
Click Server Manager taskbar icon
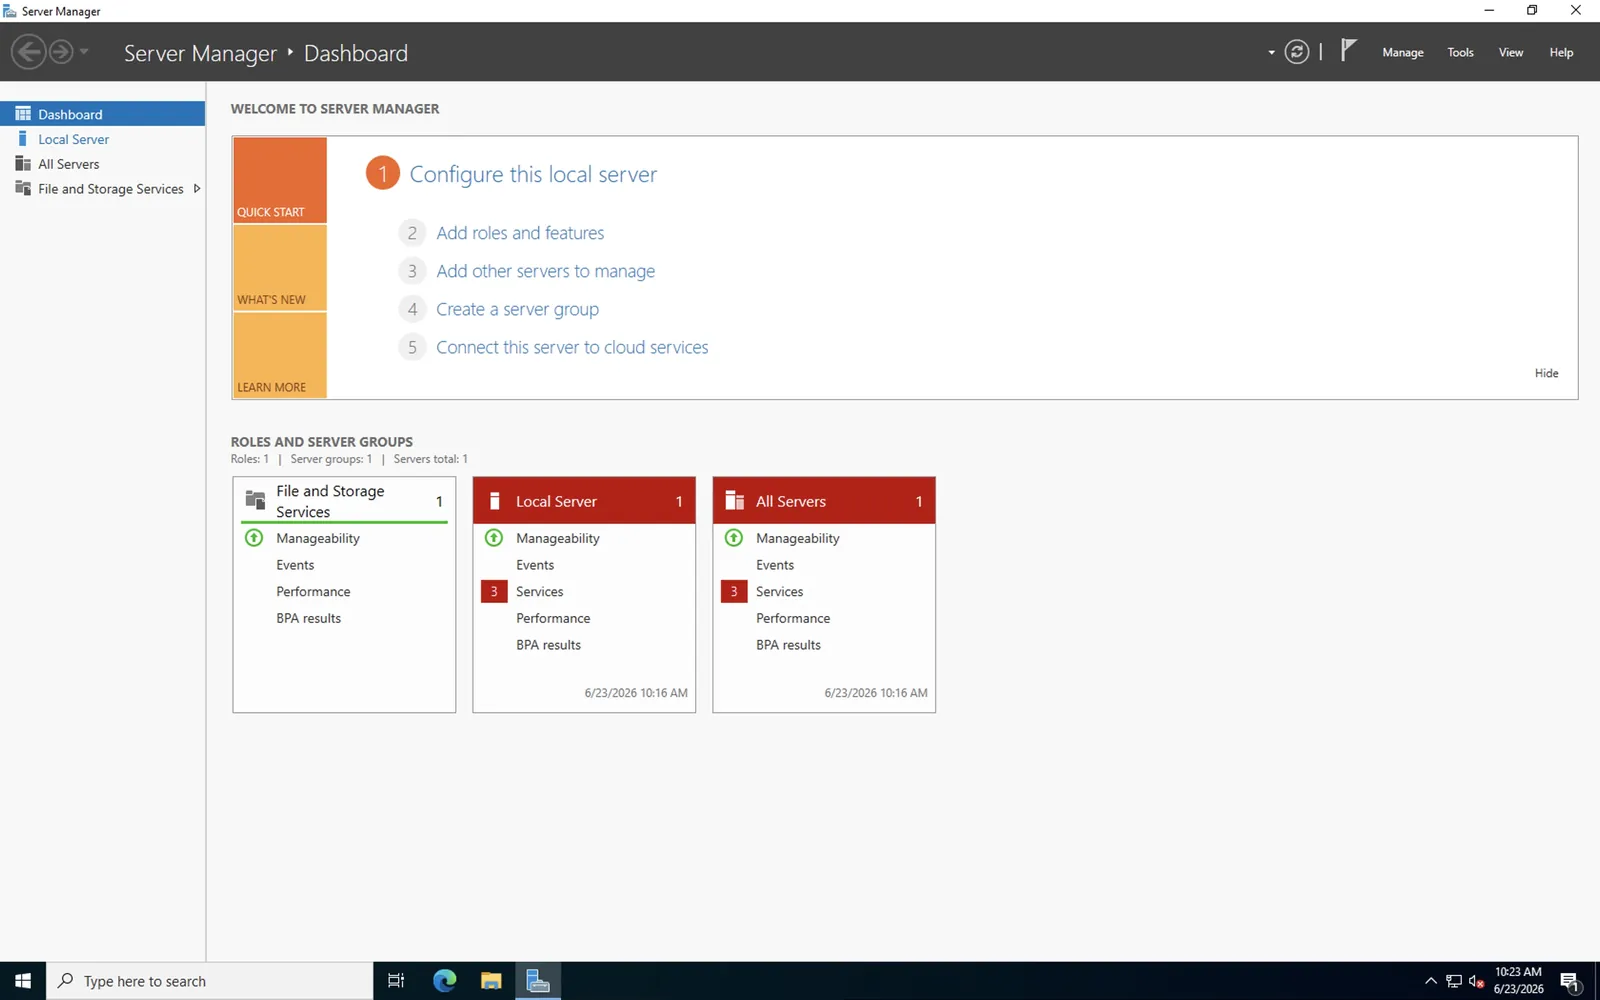[538, 981]
